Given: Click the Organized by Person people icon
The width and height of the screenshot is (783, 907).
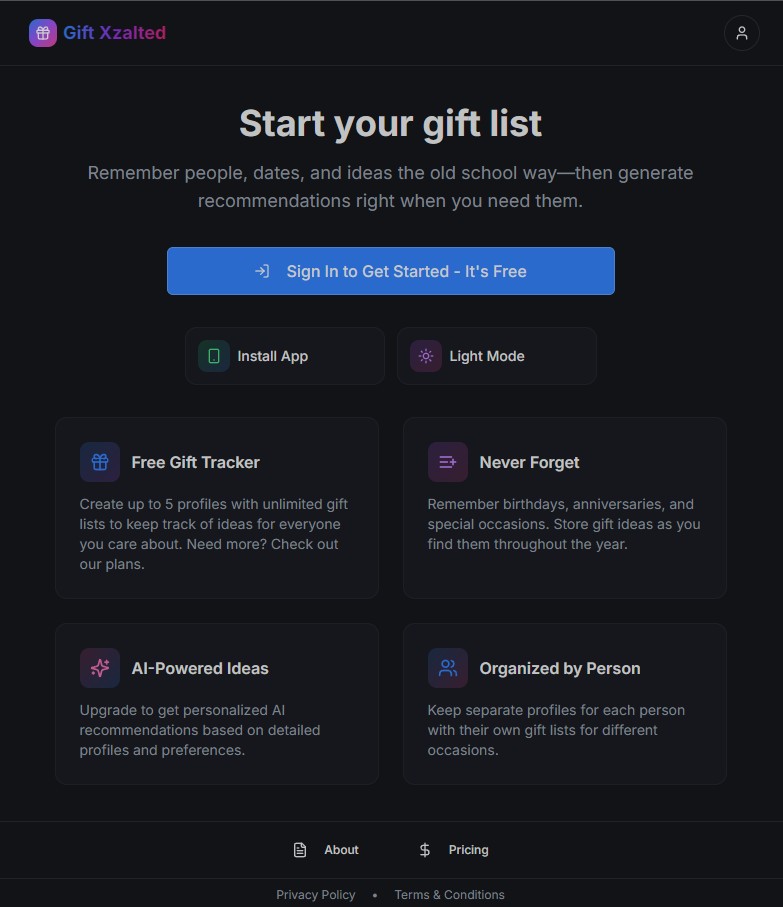Looking at the screenshot, I should coord(447,668).
